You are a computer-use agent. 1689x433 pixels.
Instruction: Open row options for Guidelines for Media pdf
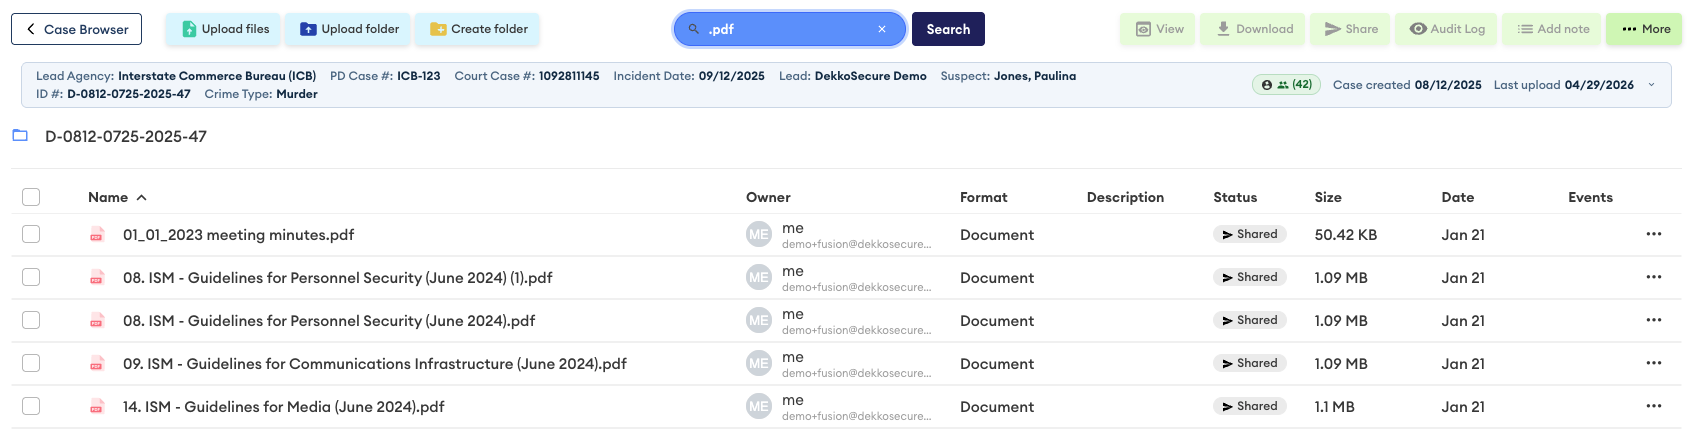tap(1653, 406)
